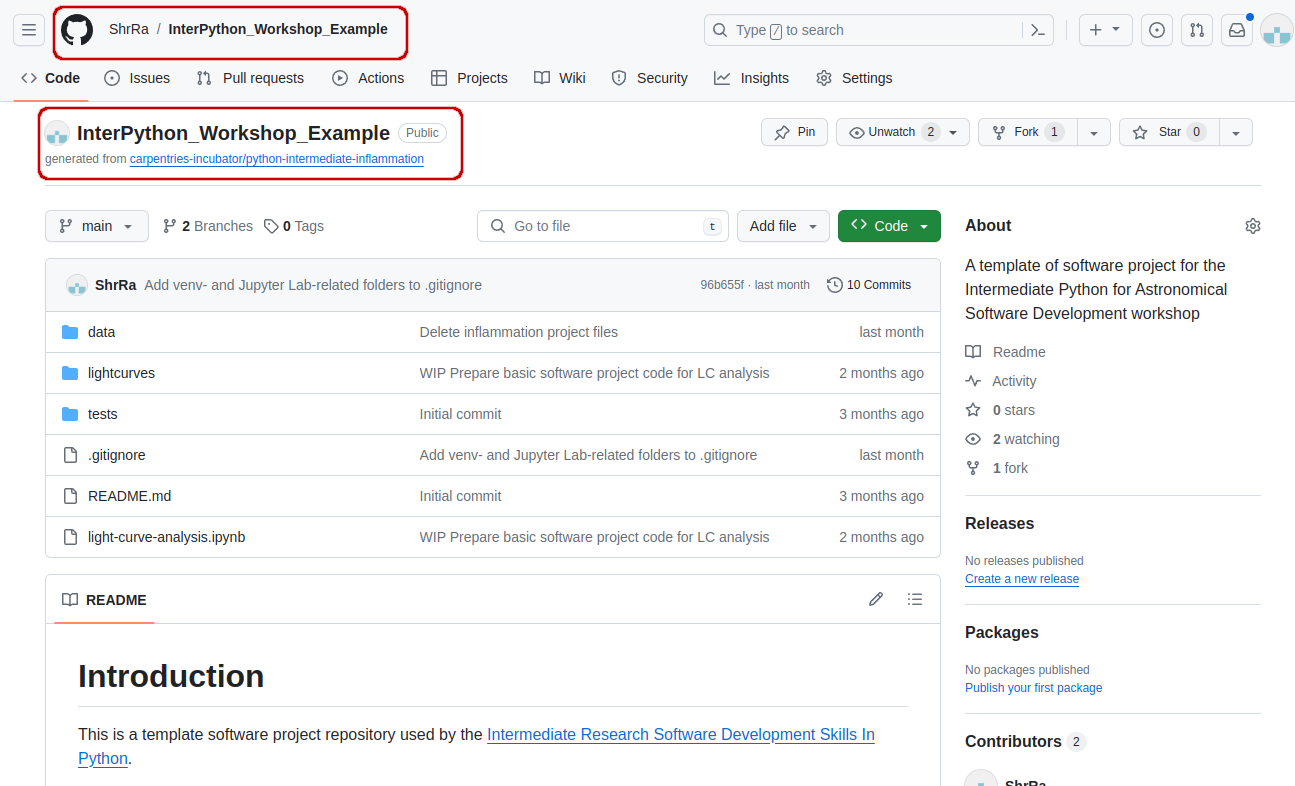
Task: Open the main branch selector dropdown
Action: click(97, 226)
